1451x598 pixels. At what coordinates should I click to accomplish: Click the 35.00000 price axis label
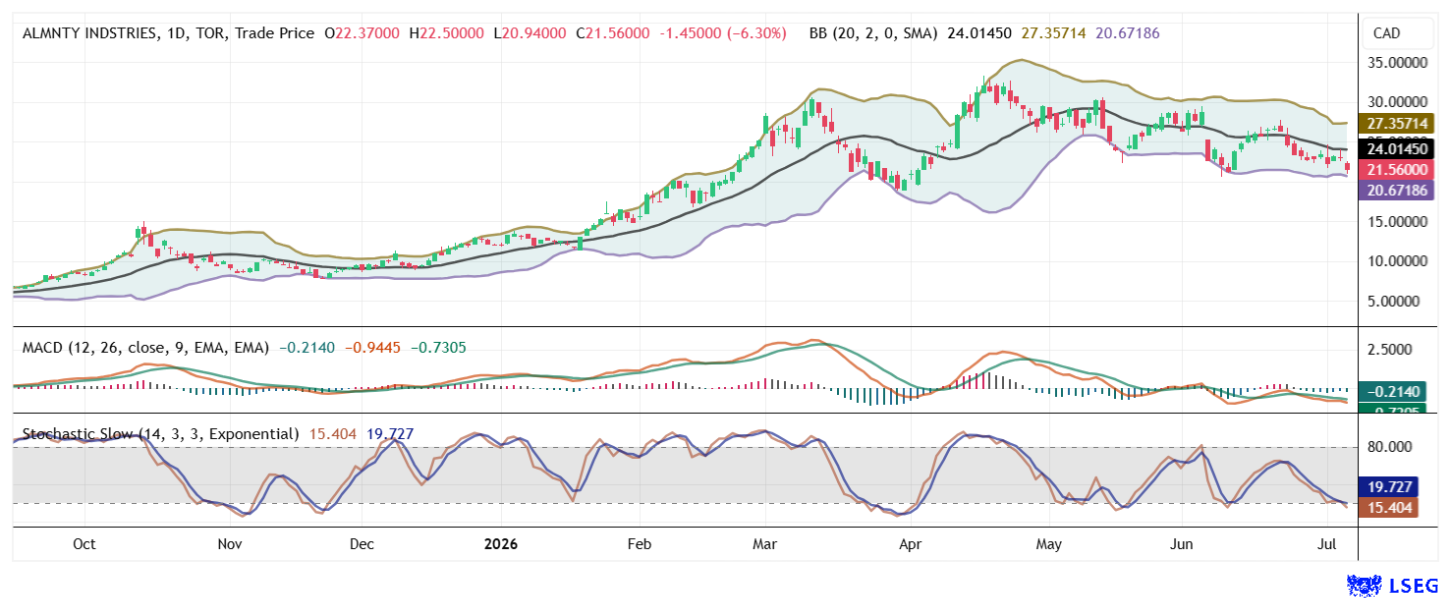tap(1398, 62)
